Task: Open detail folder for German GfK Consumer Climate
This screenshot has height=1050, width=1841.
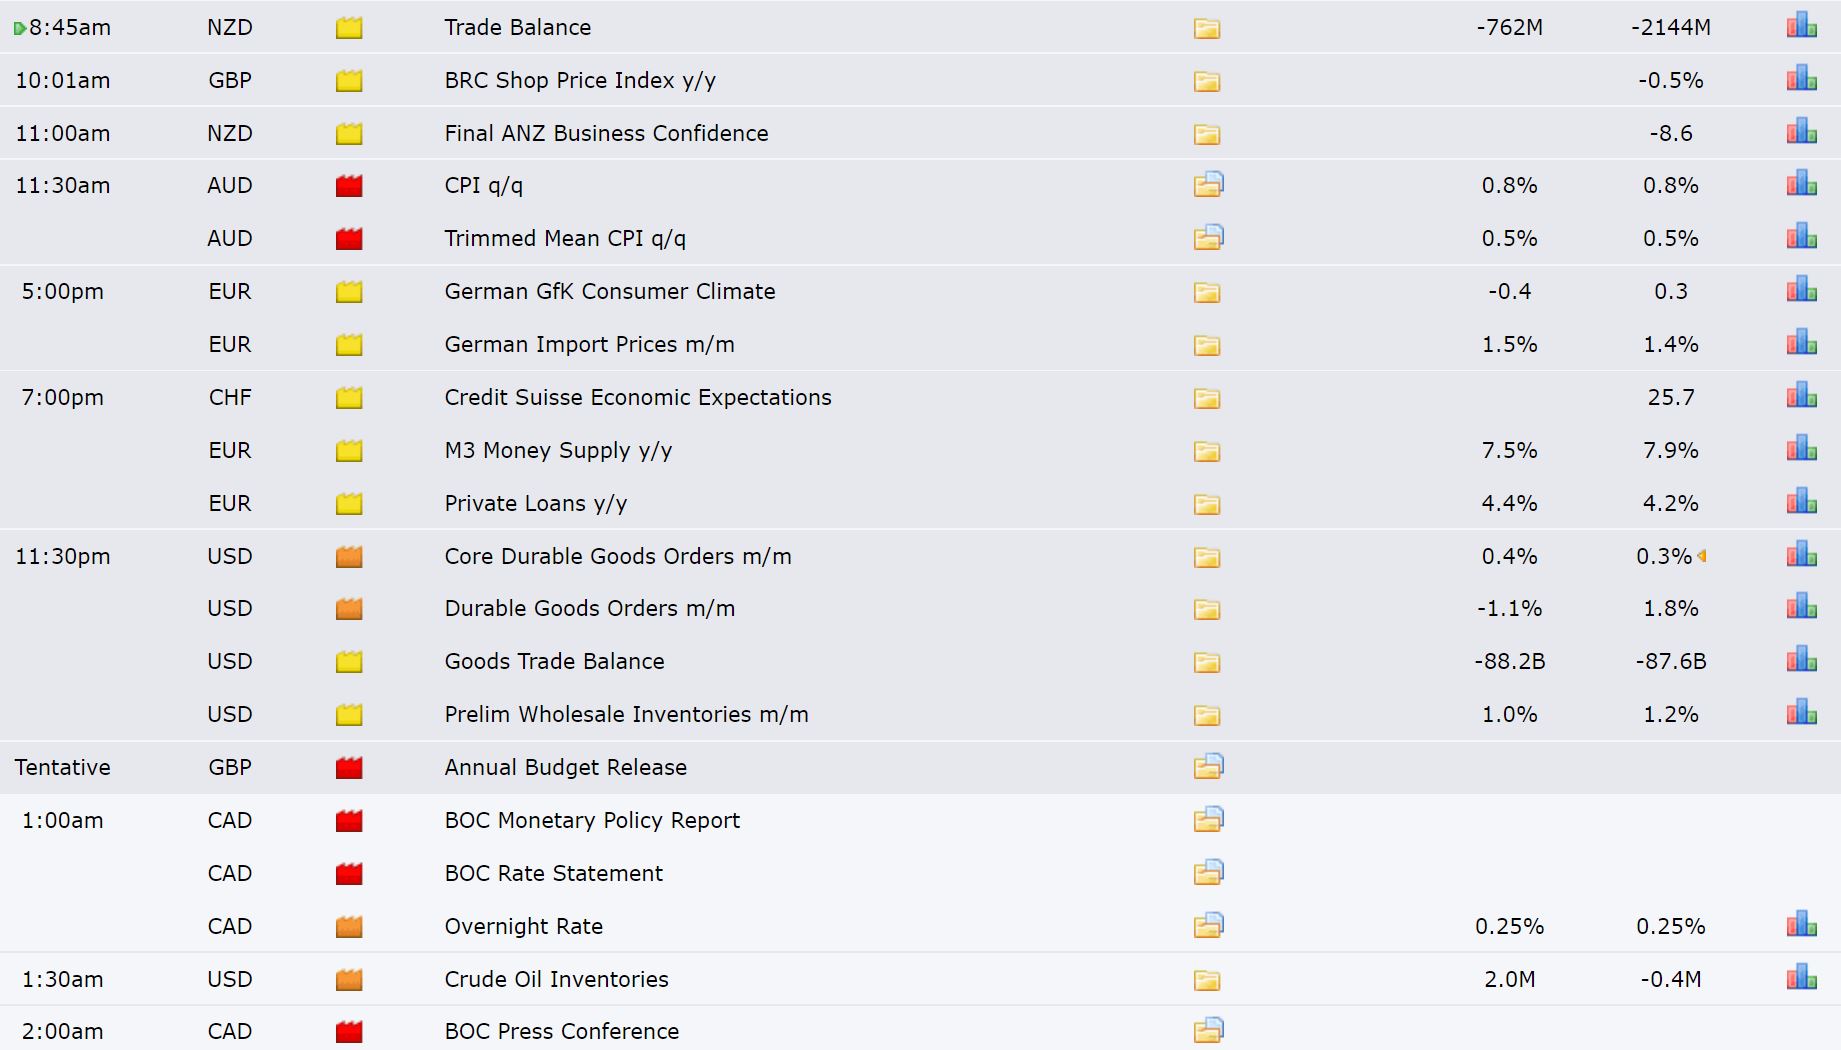Action: (x=1207, y=292)
